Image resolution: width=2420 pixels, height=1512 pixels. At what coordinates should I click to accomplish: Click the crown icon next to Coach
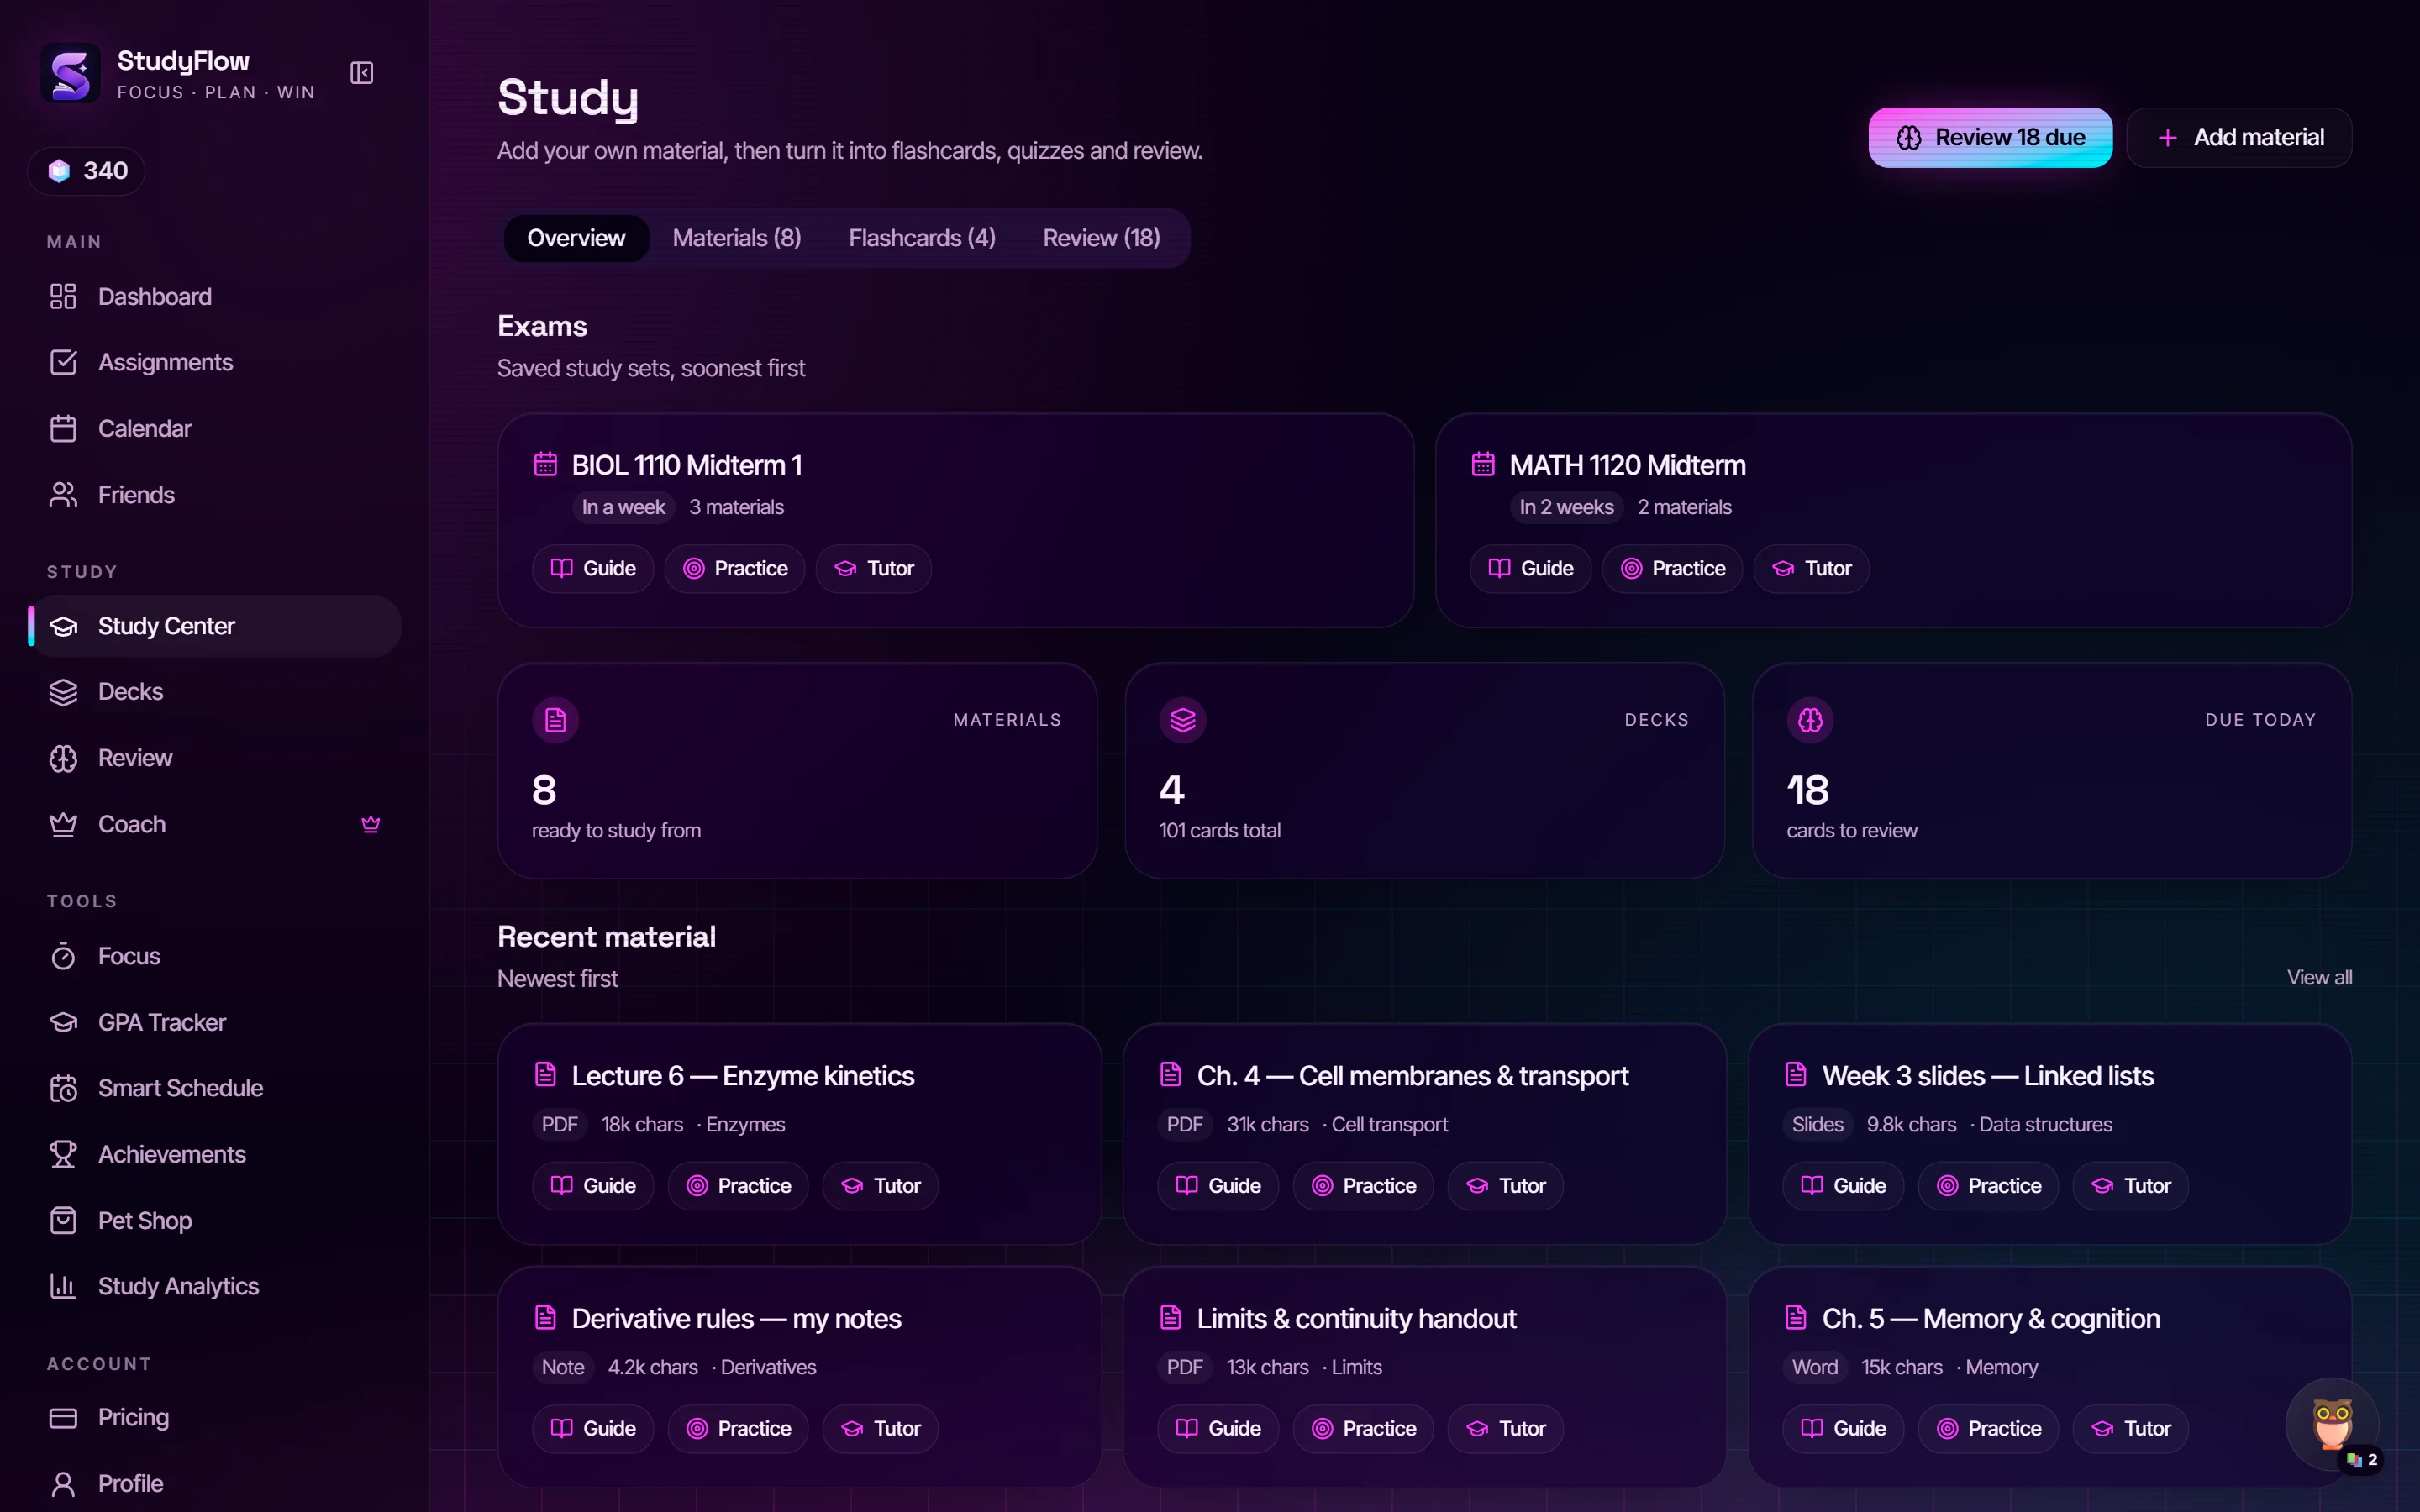[370, 824]
